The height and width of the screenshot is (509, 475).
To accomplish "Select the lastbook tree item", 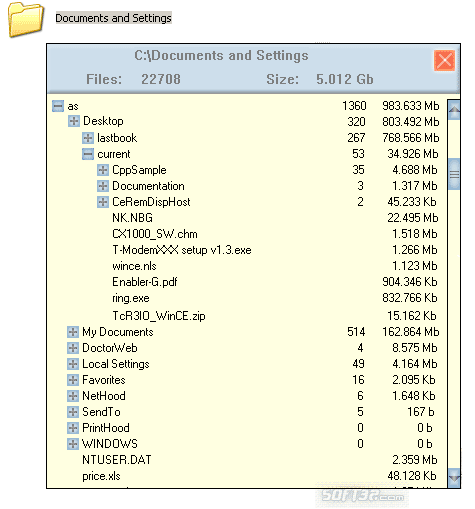I will 117,138.
